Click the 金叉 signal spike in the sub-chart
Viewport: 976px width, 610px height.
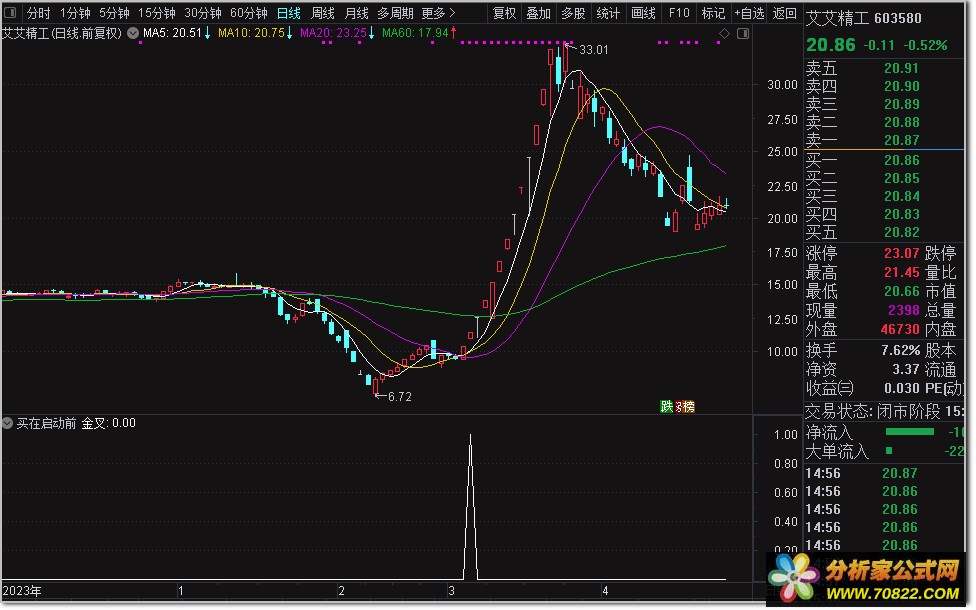[471, 507]
